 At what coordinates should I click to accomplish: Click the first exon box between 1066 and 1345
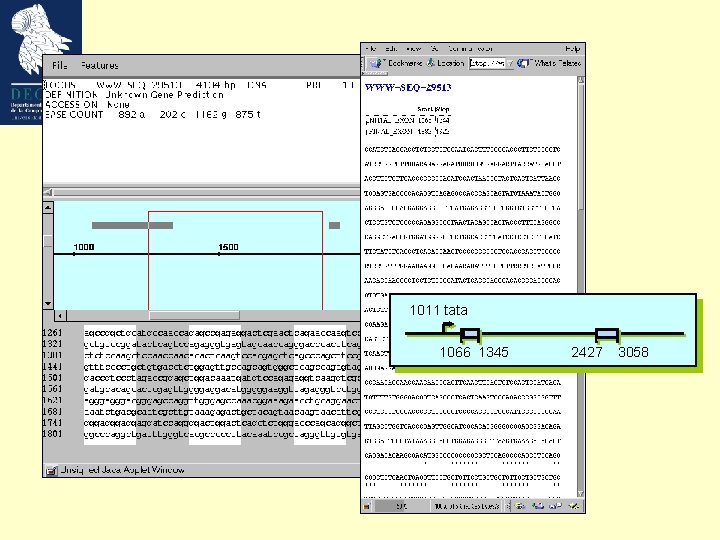tap(470, 335)
